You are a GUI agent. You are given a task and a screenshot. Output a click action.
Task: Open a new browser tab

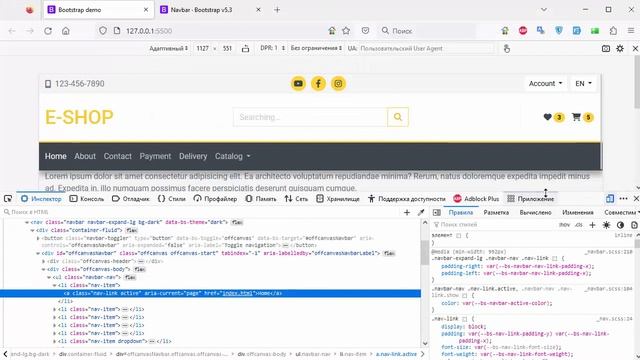(277, 9)
